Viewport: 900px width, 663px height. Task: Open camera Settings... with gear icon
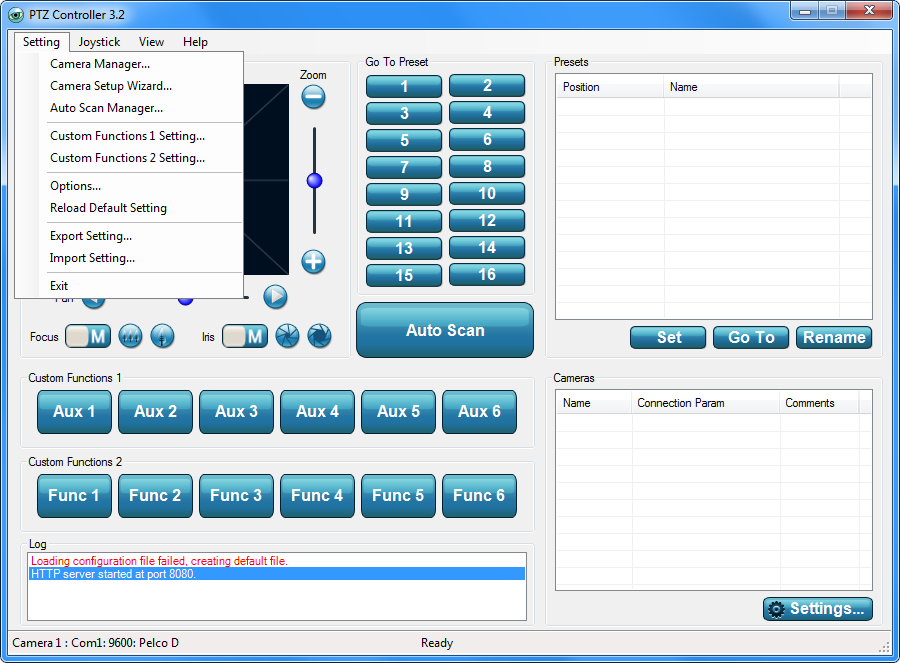point(818,609)
